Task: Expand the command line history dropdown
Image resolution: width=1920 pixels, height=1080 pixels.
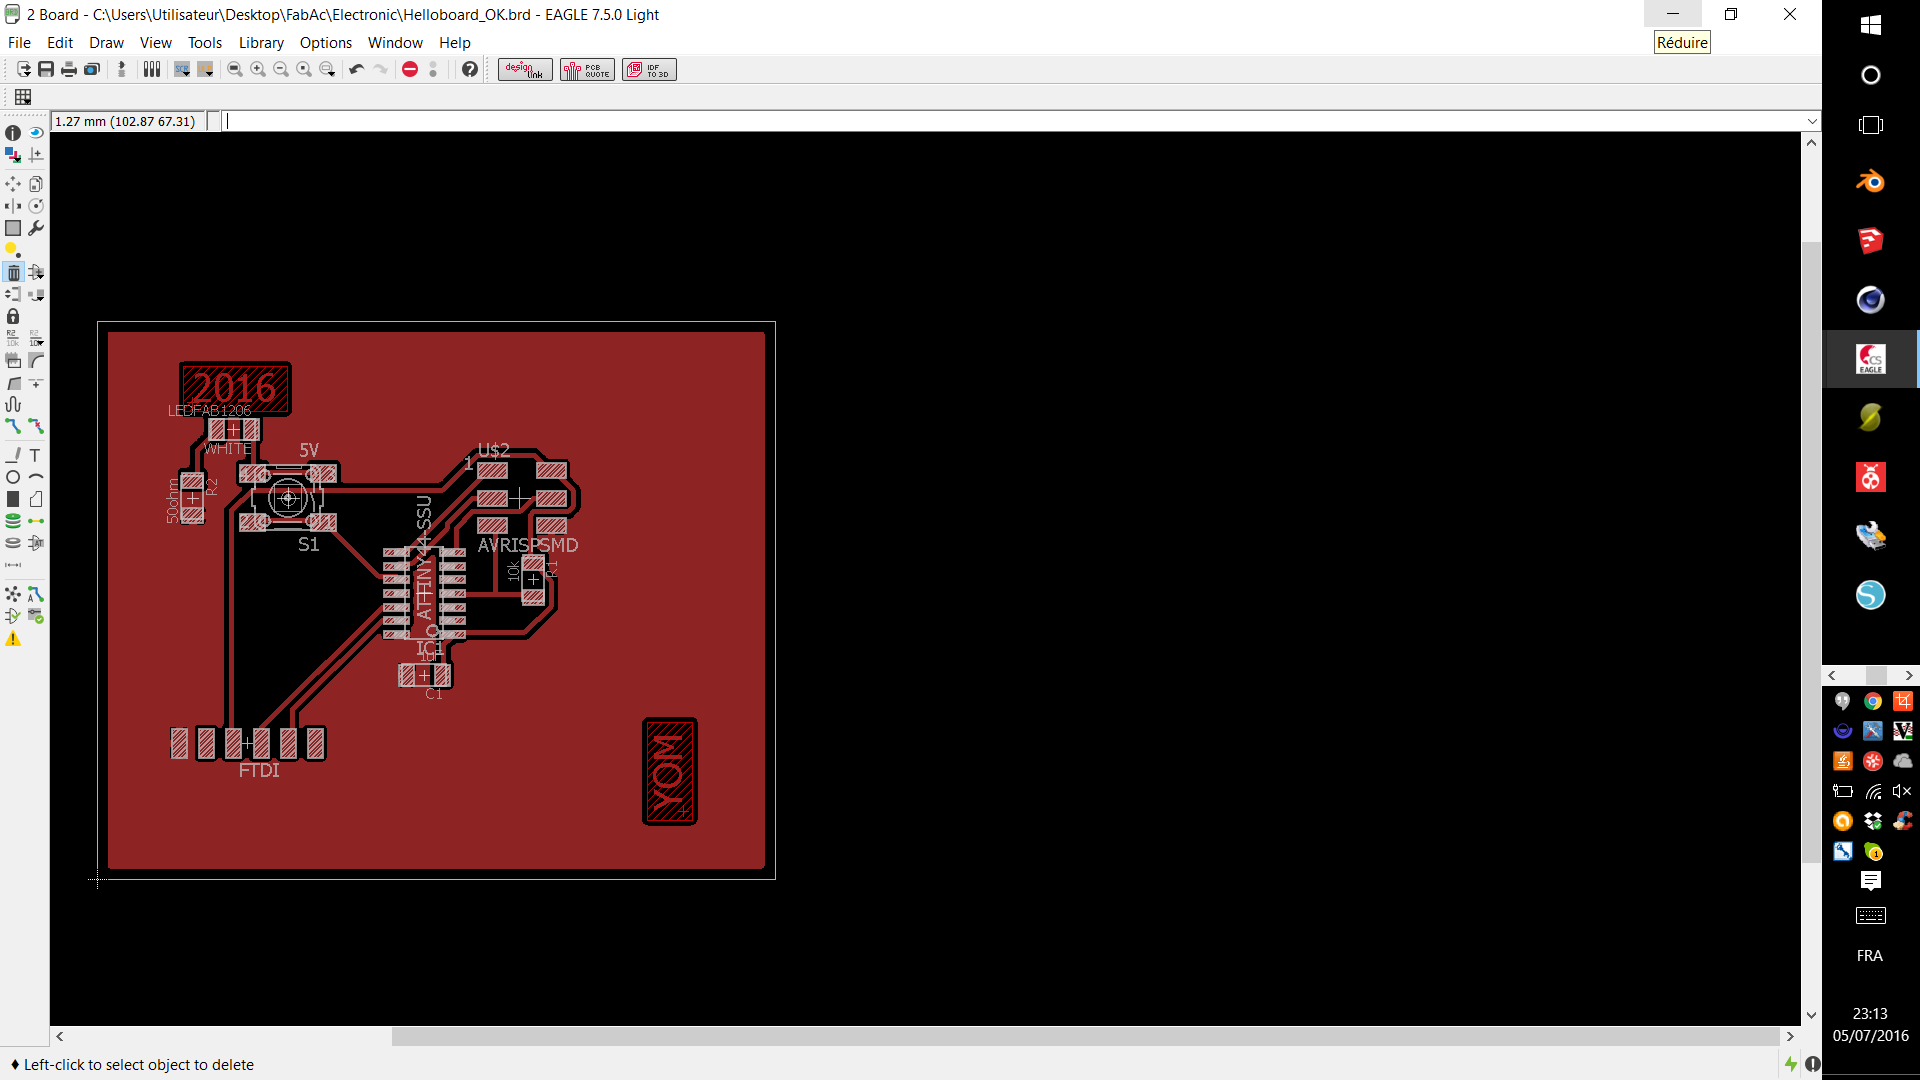Action: pos(1812,121)
